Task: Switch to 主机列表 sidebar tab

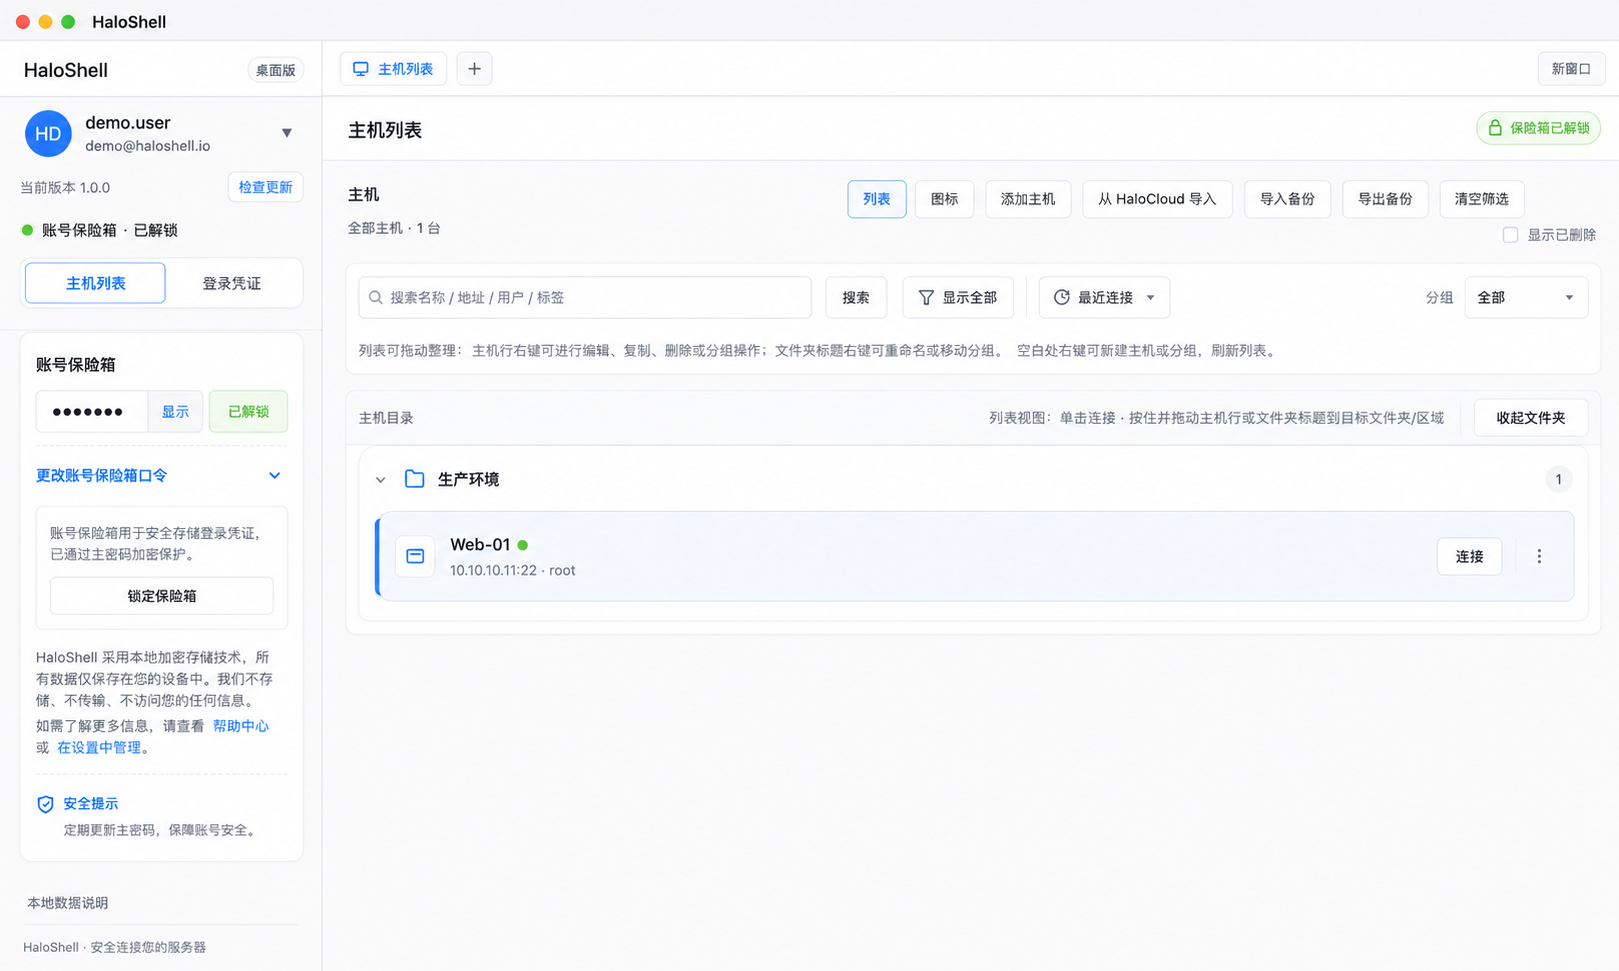Action: [x=95, y=283]
